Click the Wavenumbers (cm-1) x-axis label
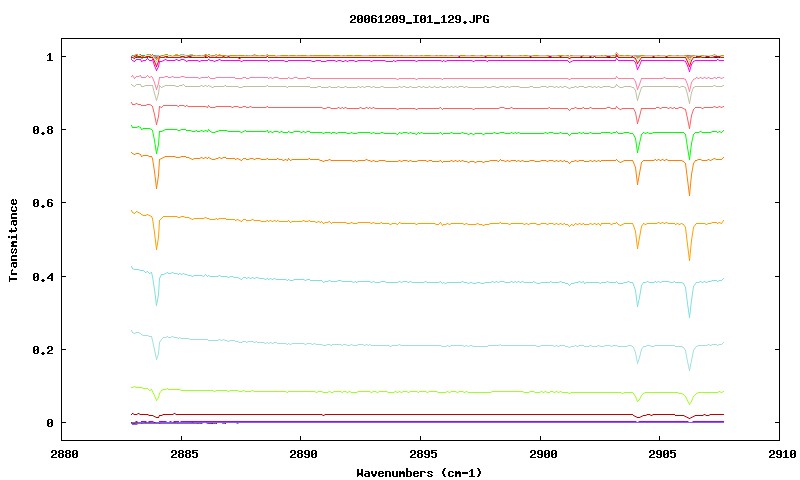This screenshot has height=480, width=800. pos(419,473)
